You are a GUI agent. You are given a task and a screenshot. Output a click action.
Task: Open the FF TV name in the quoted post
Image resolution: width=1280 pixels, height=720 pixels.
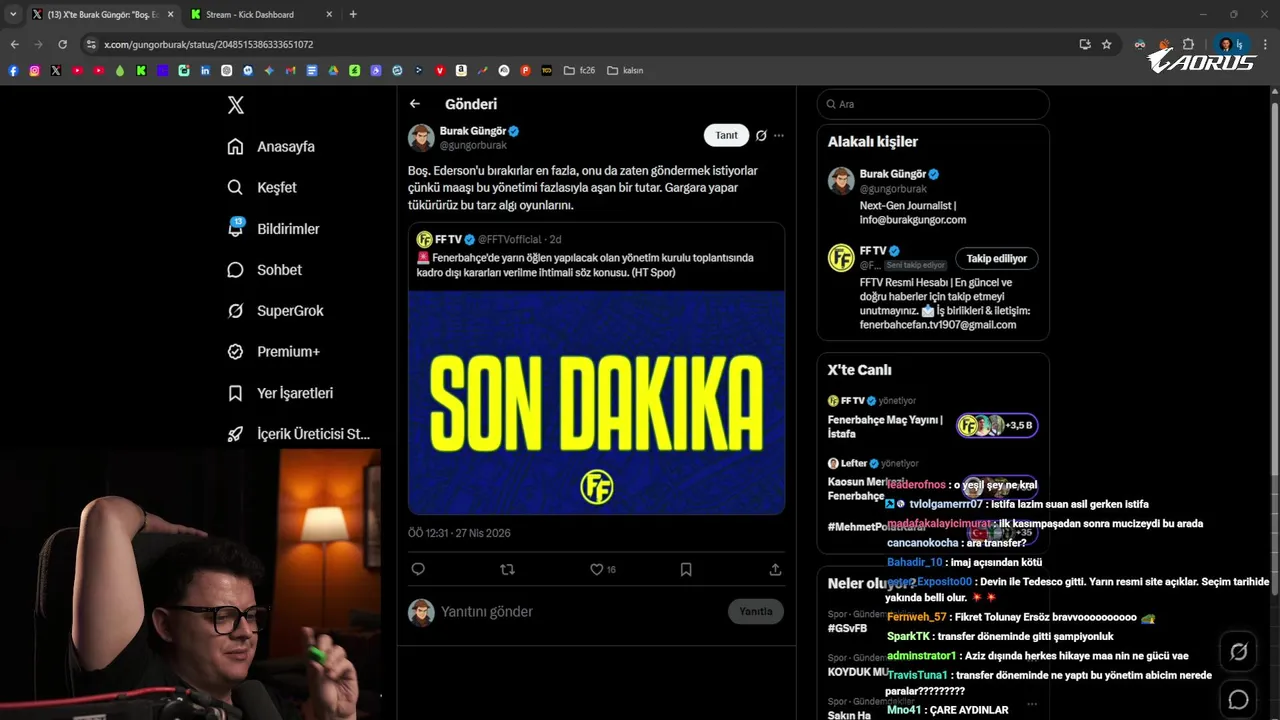(447, 239)
